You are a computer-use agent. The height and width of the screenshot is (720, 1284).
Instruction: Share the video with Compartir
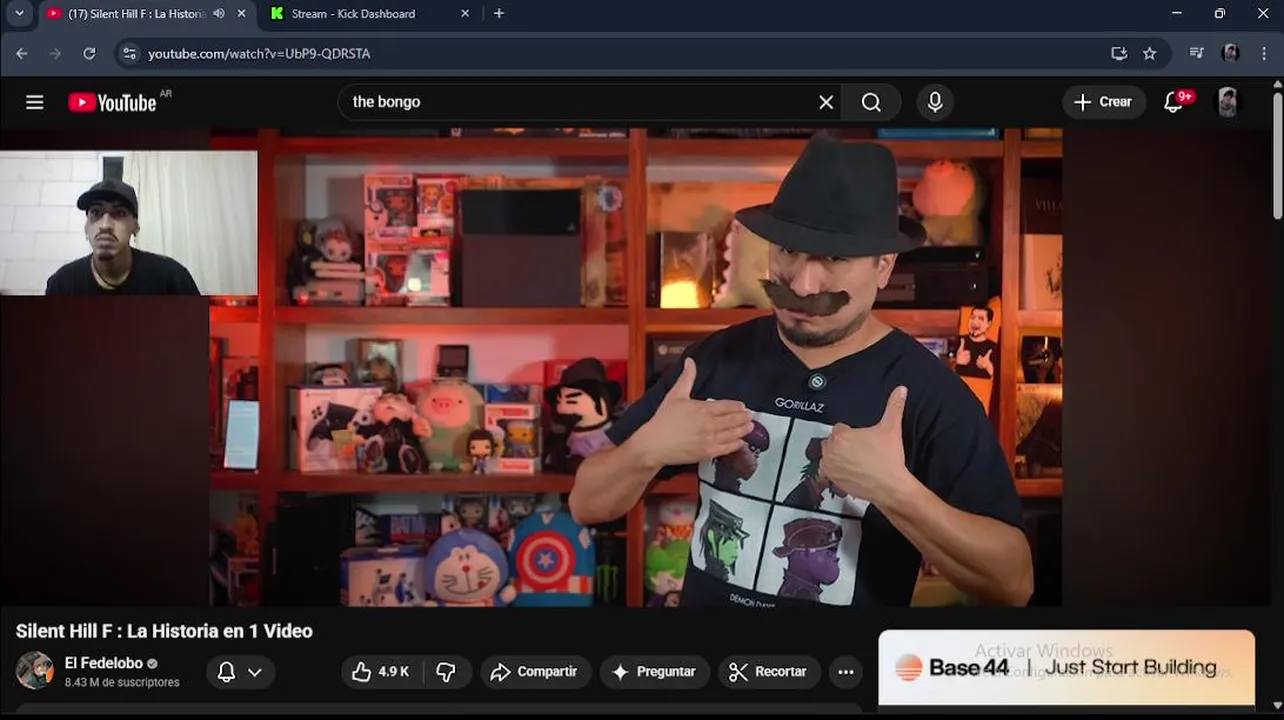click(535, 672)
